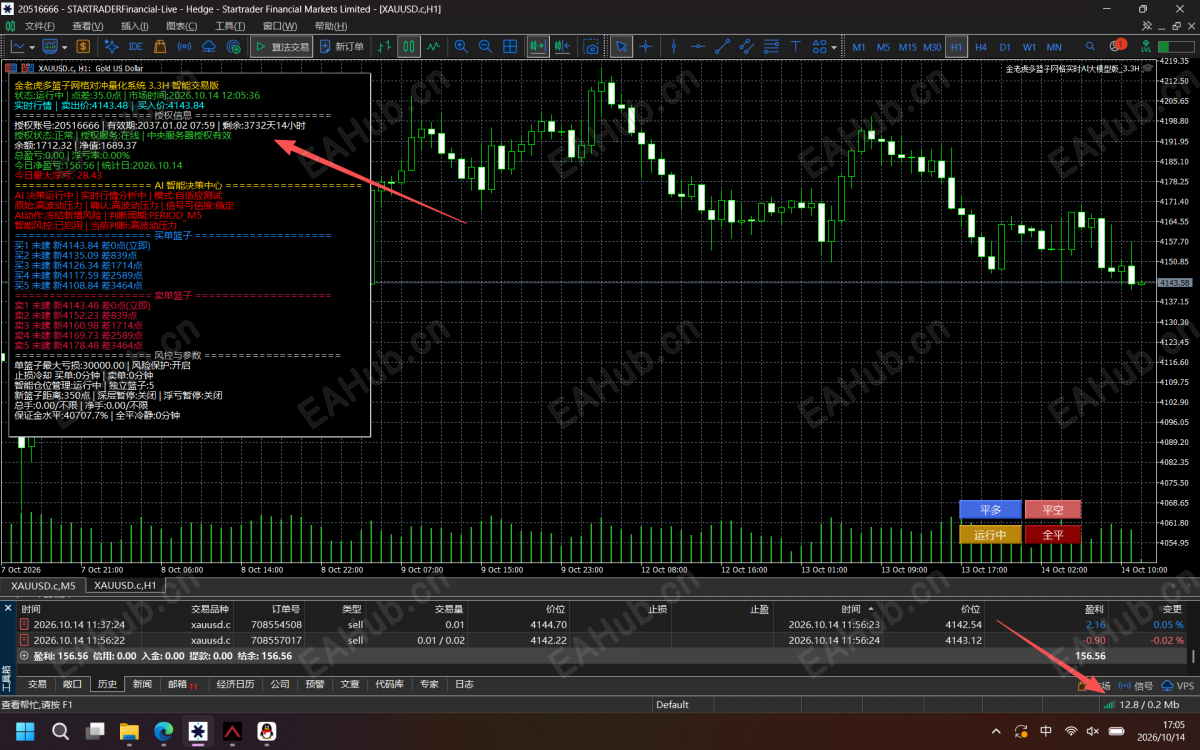
Task: Switch chart to candlestick mode
Action: pyautogui.click(x=408, y=46)
